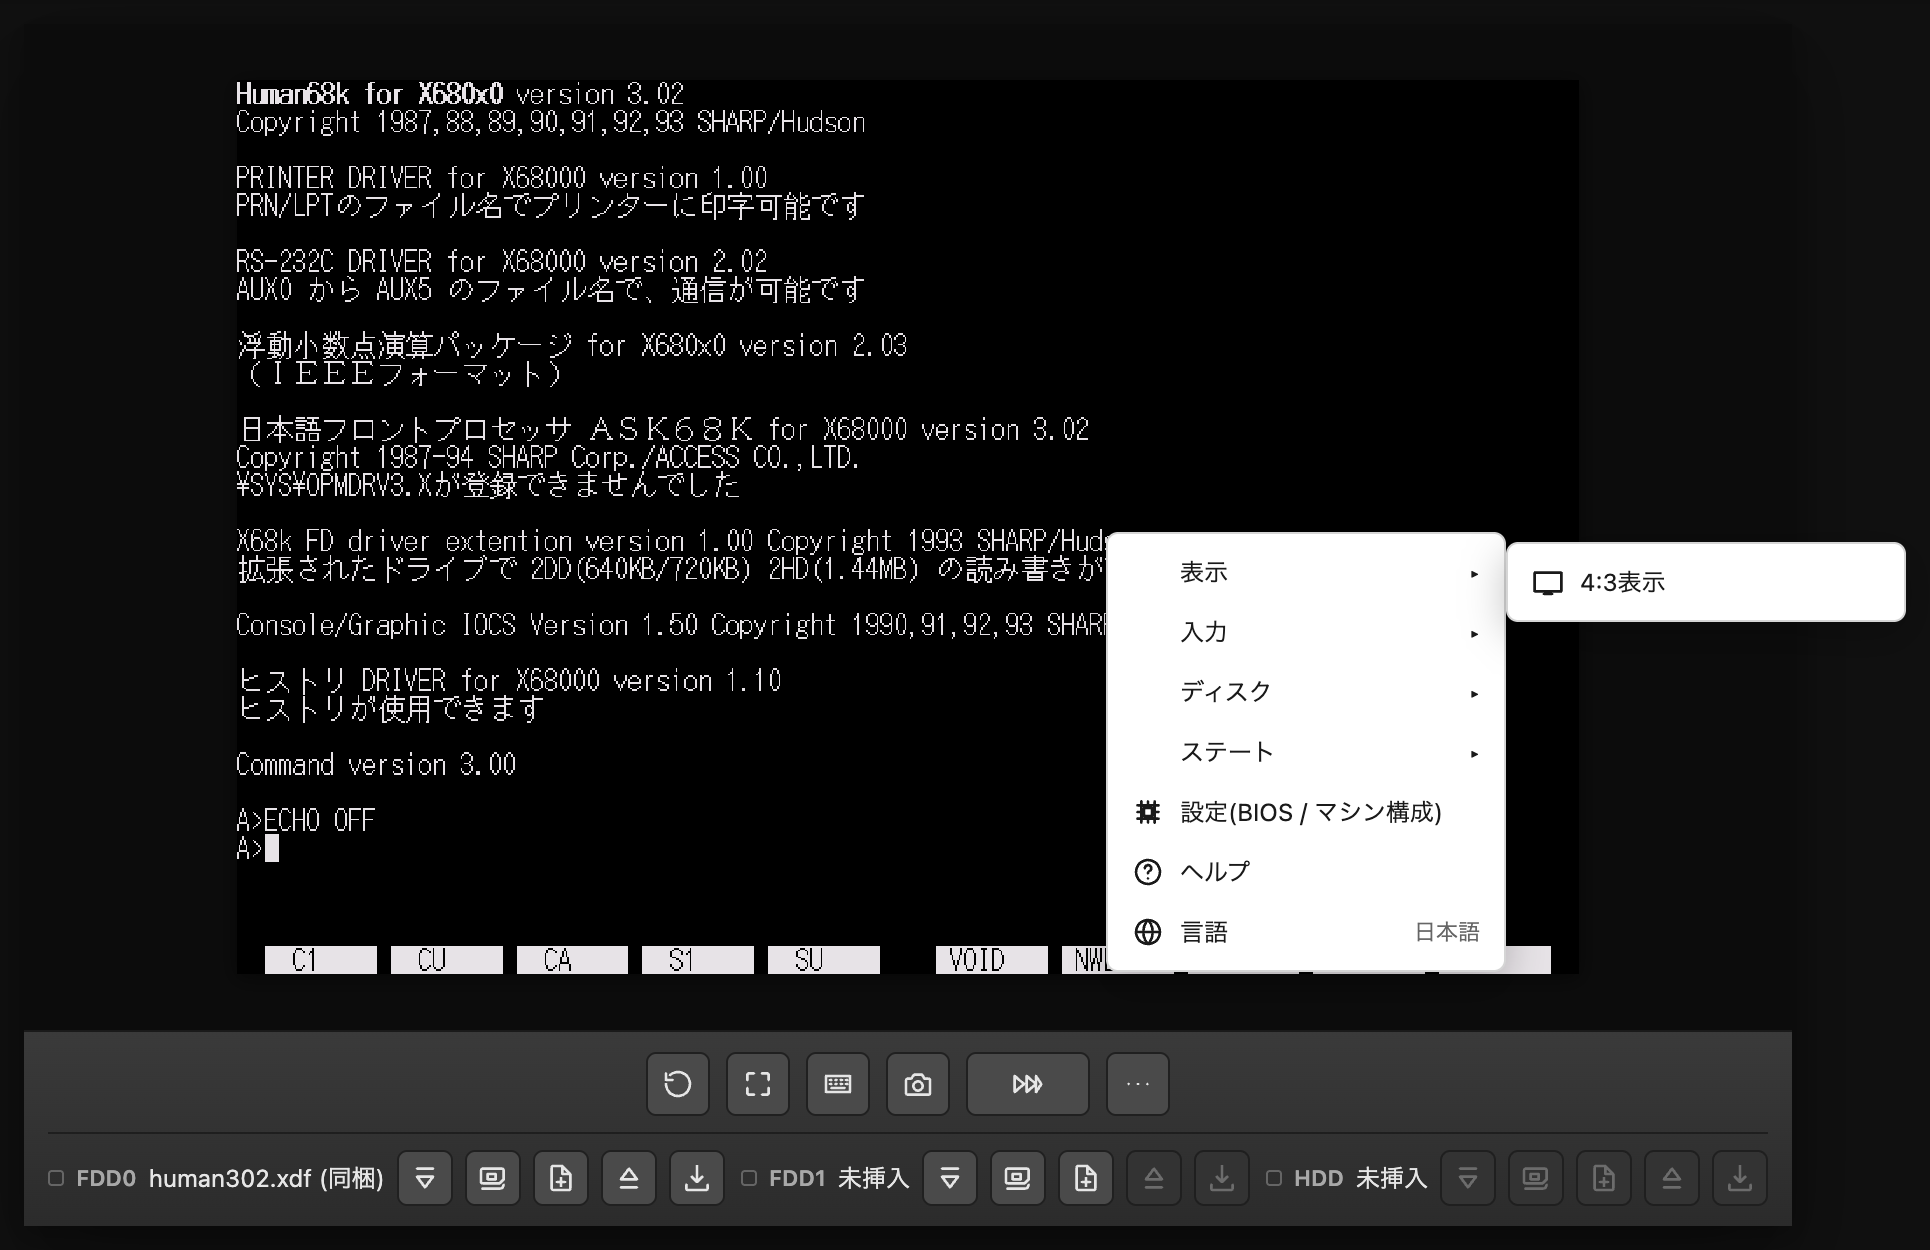This screenshot has width=1930, height=1250.
Task: Download the FDD0 disk image
Action: pyautogui.click(x=697, y=1178)
